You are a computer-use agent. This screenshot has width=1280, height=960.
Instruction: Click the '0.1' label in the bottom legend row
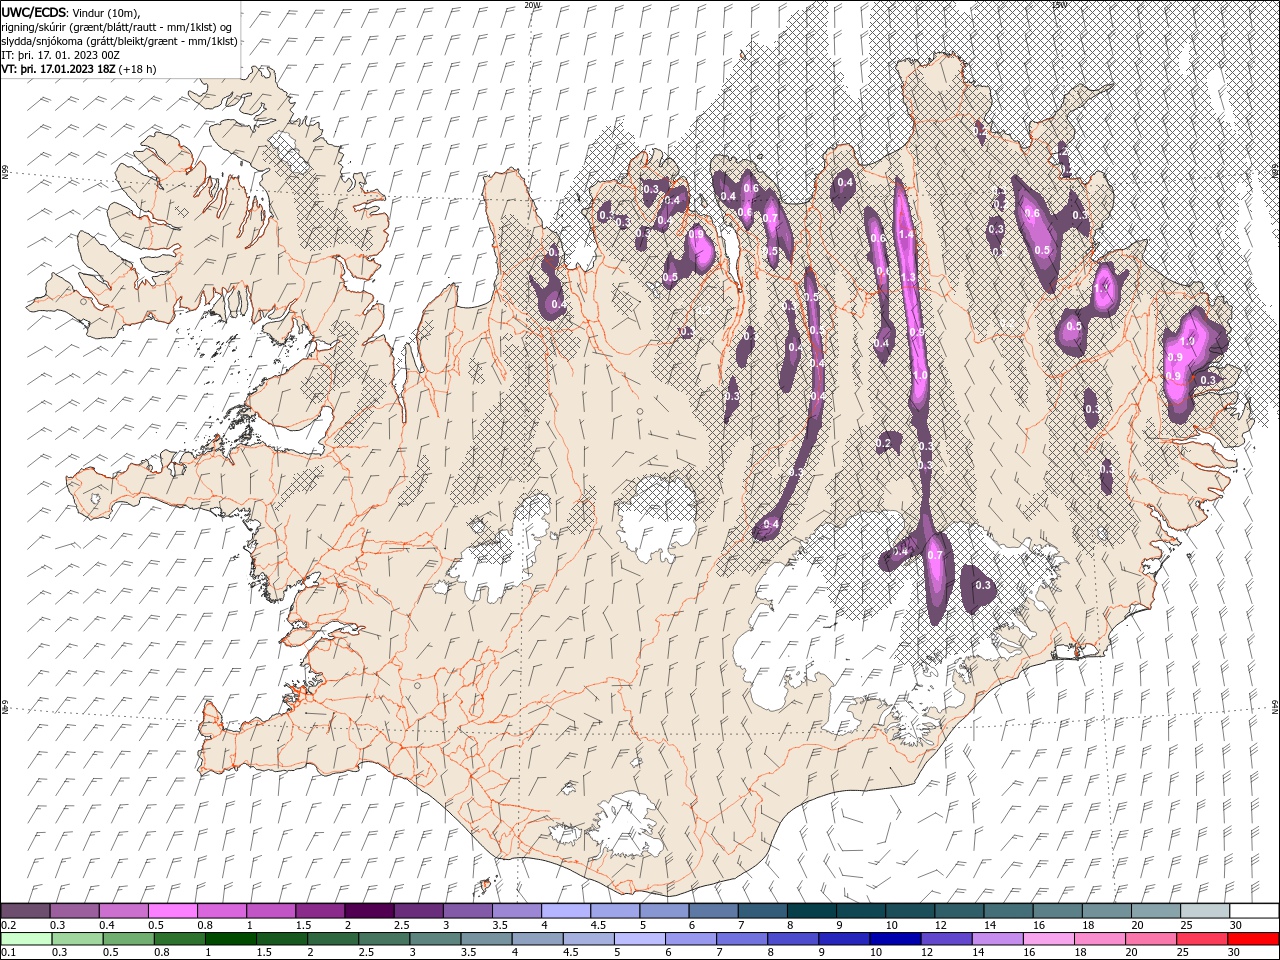(8, 953)
